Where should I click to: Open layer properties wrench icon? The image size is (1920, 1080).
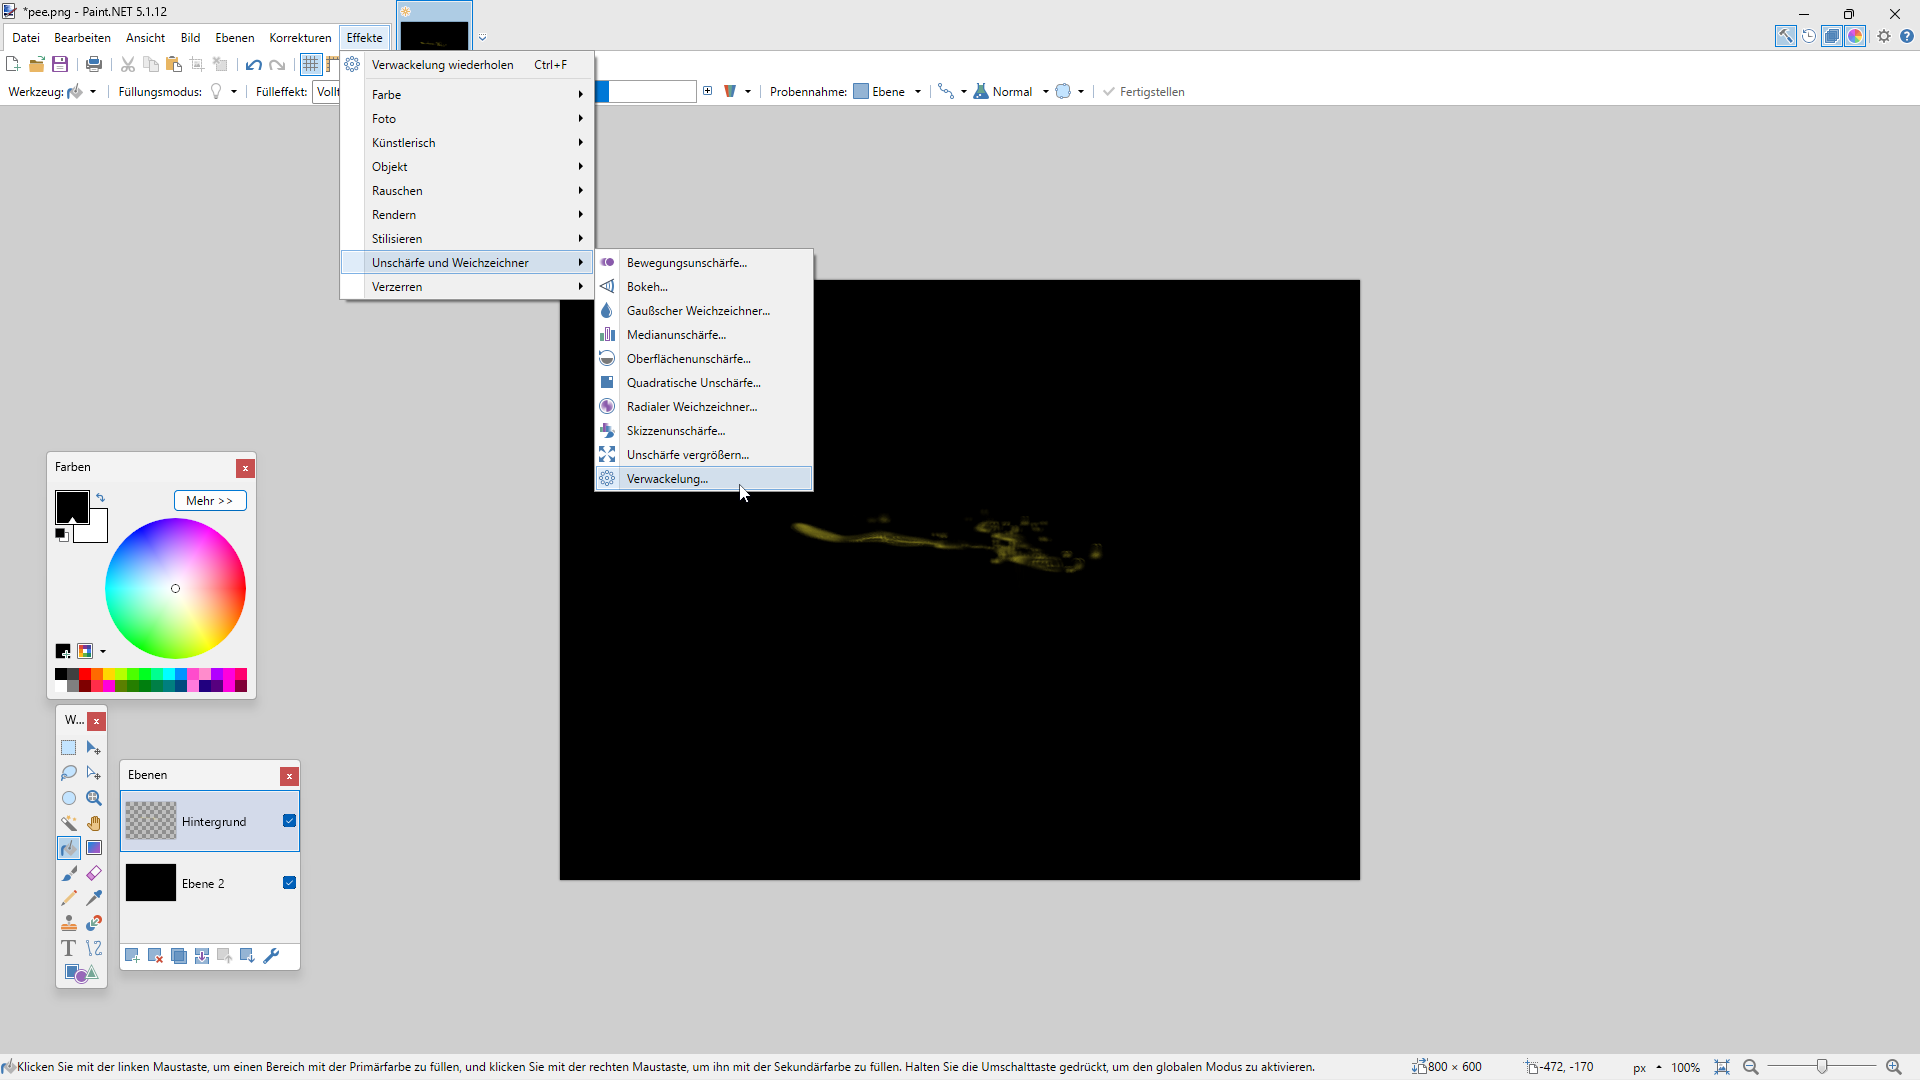pos(271,956)
